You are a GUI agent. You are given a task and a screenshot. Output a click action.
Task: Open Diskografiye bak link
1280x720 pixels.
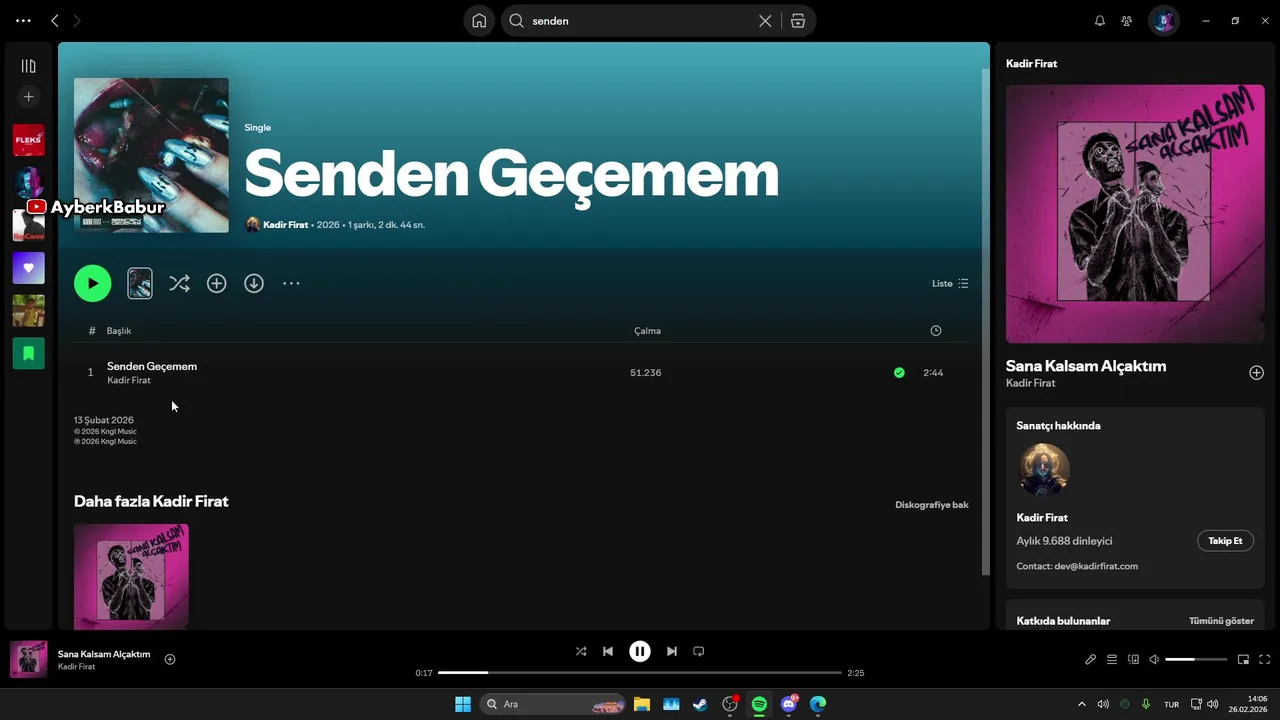(932, 505)
